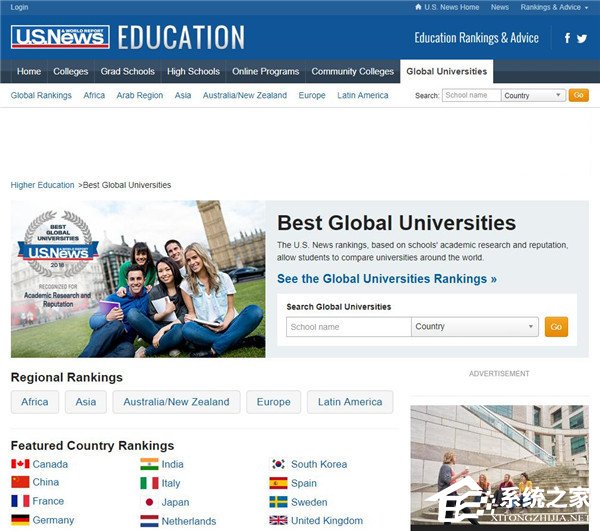This screenshot has height=531, width=600.
Task: Open the Country dropdown in top search bar
Action: pyautogui.click(x=533, y=95)
